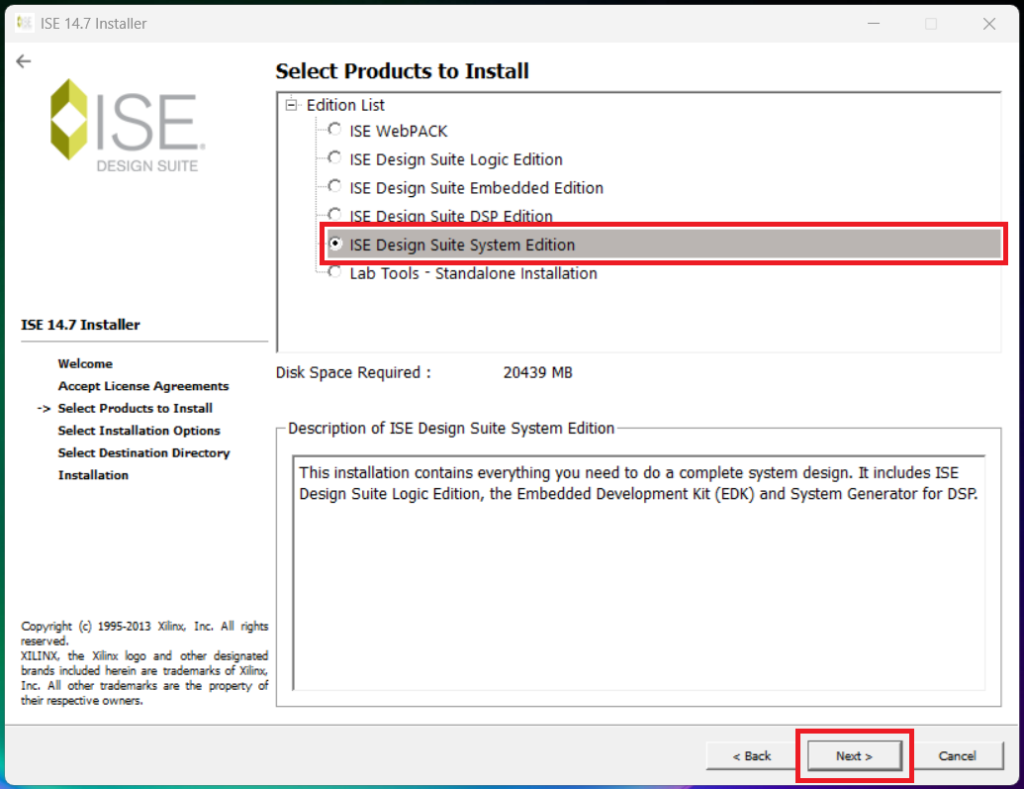1024x789 pixels.
Task: Click the Next > button
Action: 854,756
